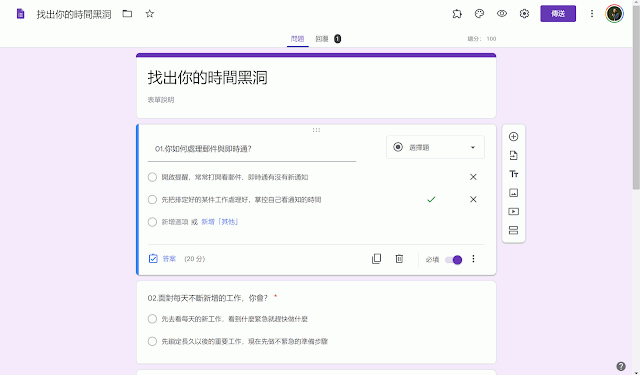The width and height of the screenshot is (640, 375).
Task: Open the Google account avatar
Action: tap(614, 14)
